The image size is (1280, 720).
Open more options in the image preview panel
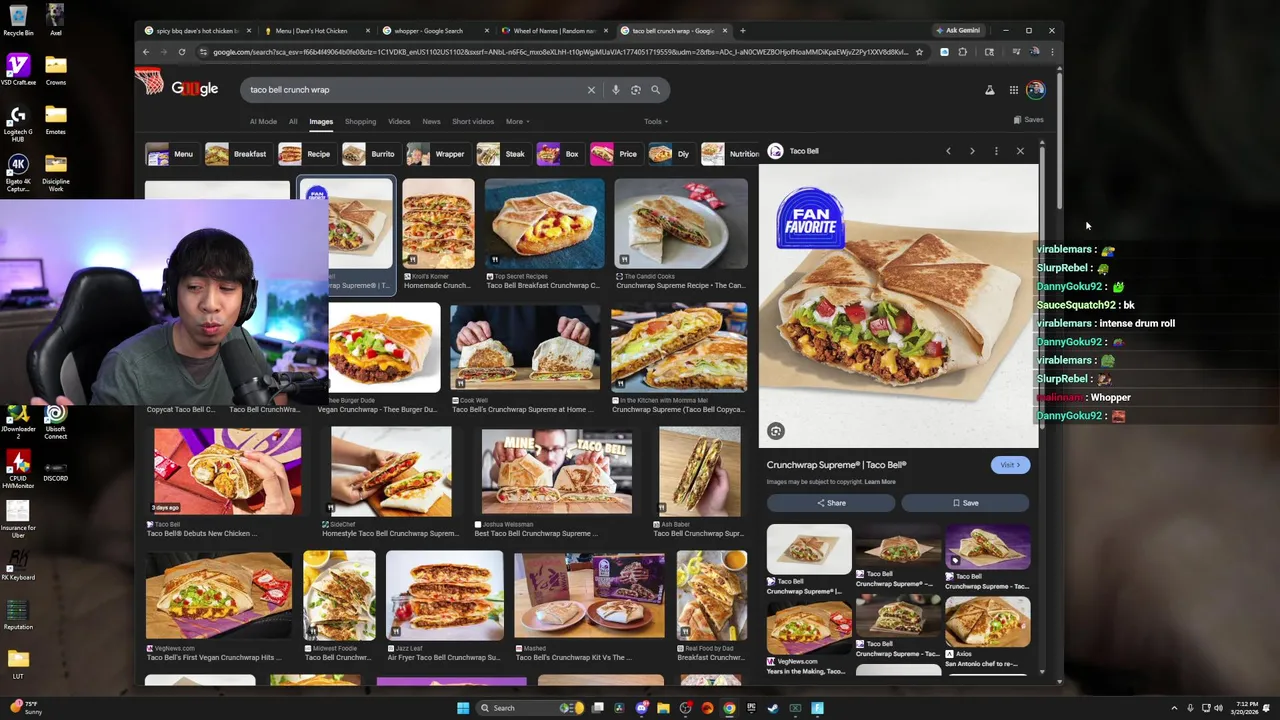tap(996, 151)
